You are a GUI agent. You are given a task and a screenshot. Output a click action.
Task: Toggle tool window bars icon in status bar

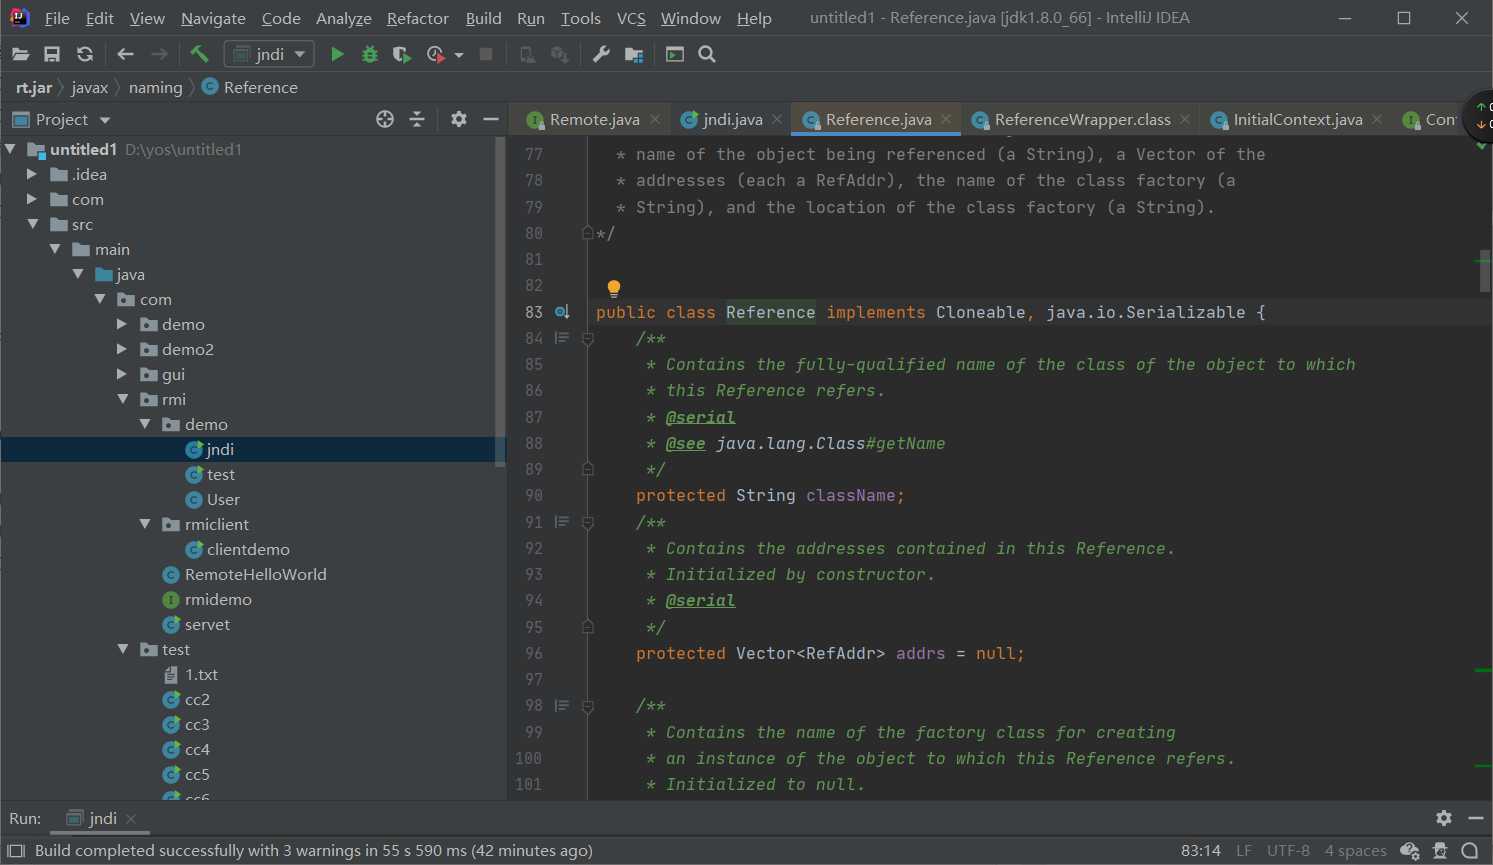[16, 851]
